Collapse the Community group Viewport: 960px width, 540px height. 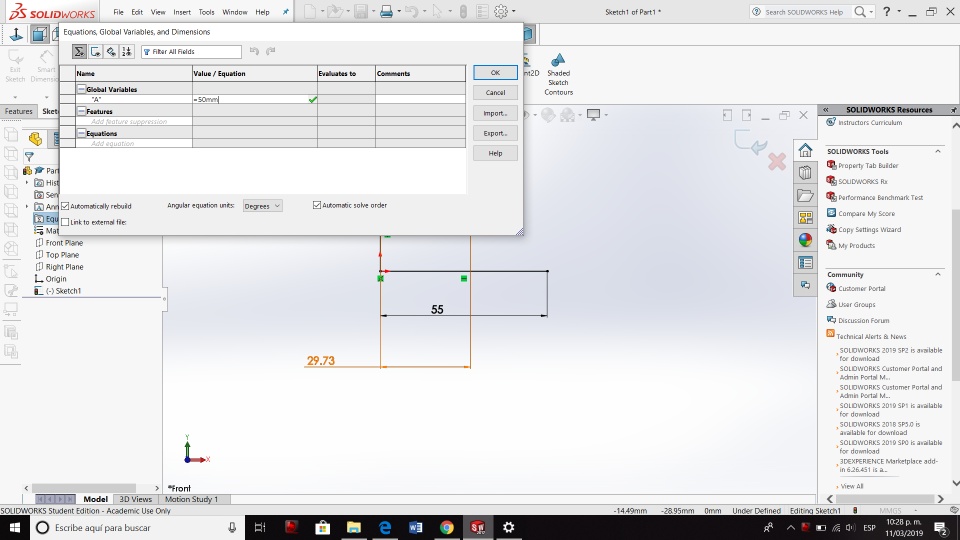click(938, 274)
